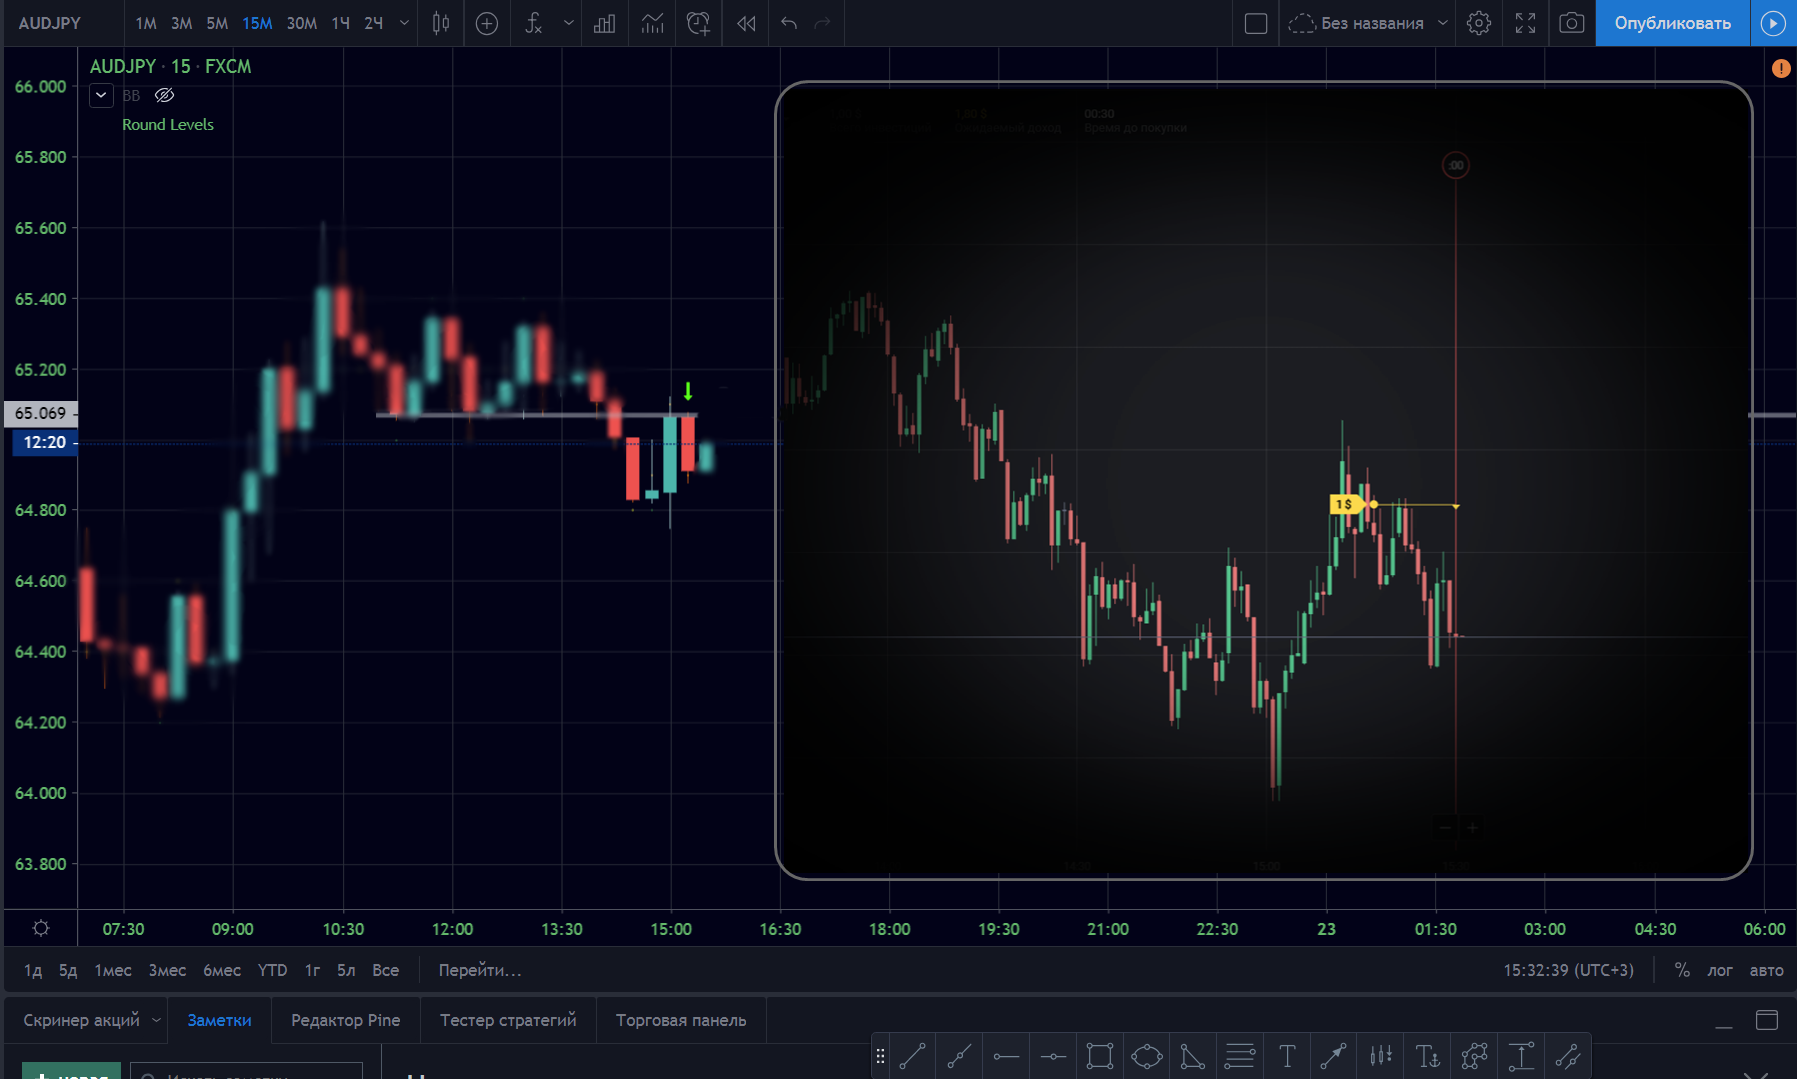Open timezone menu 15:32:39 (UTC+3)
The height and width of the screenshot is (1079, 1797).
click(x=1568, y=970)
